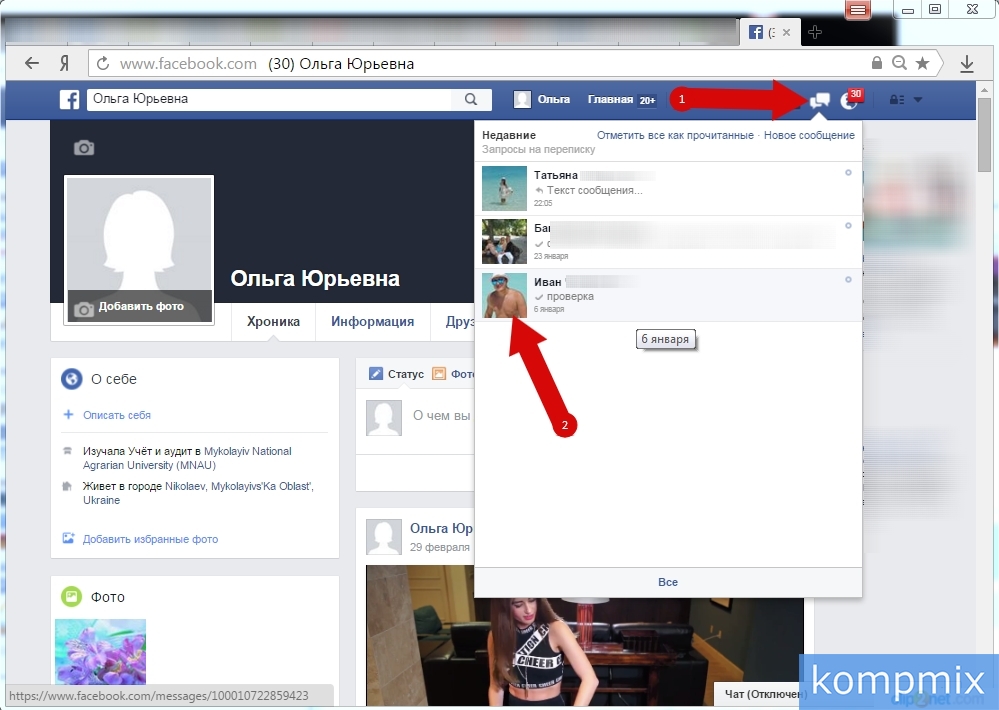
Task: Switch to Хроника tab
Action: [273, 322]
